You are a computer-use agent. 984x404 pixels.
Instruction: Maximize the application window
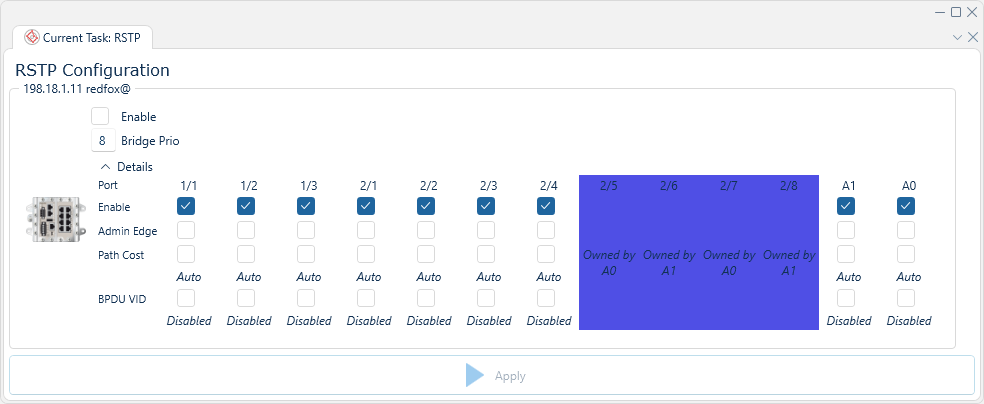[x=956, y=12]
